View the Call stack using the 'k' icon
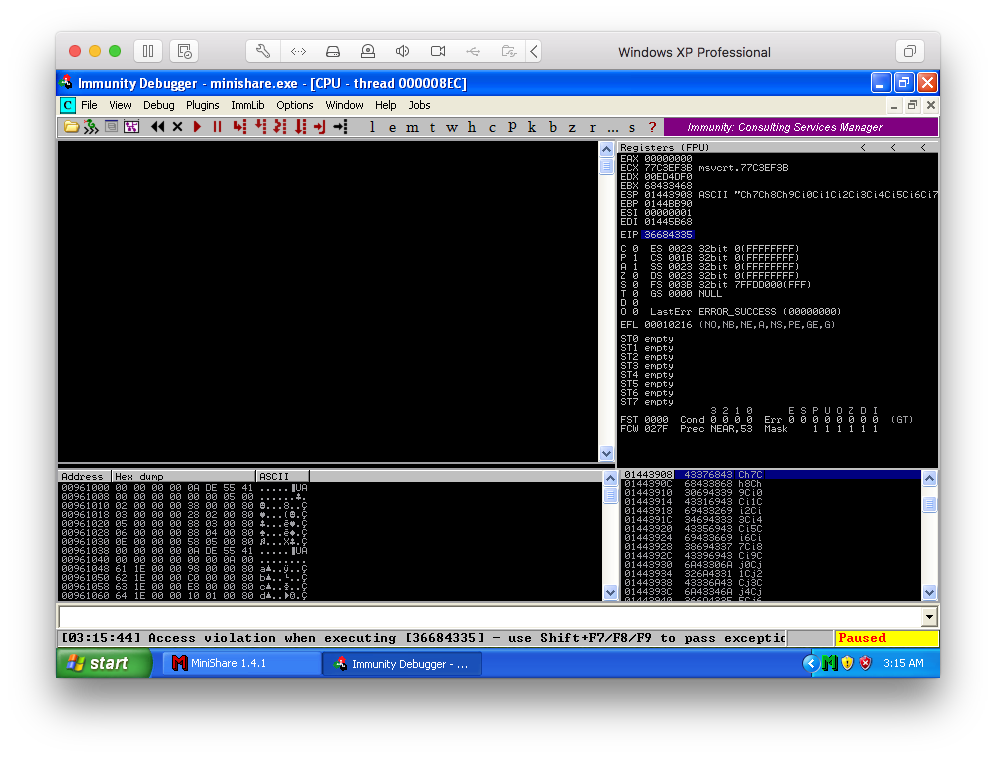 [532, 127]
